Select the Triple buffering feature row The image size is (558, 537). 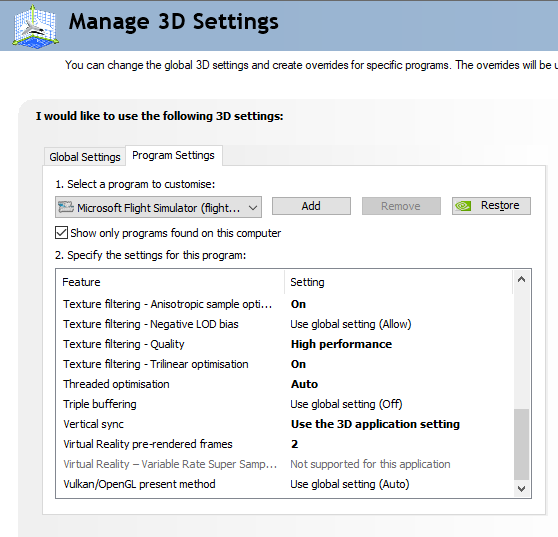(x=285, y=404)
